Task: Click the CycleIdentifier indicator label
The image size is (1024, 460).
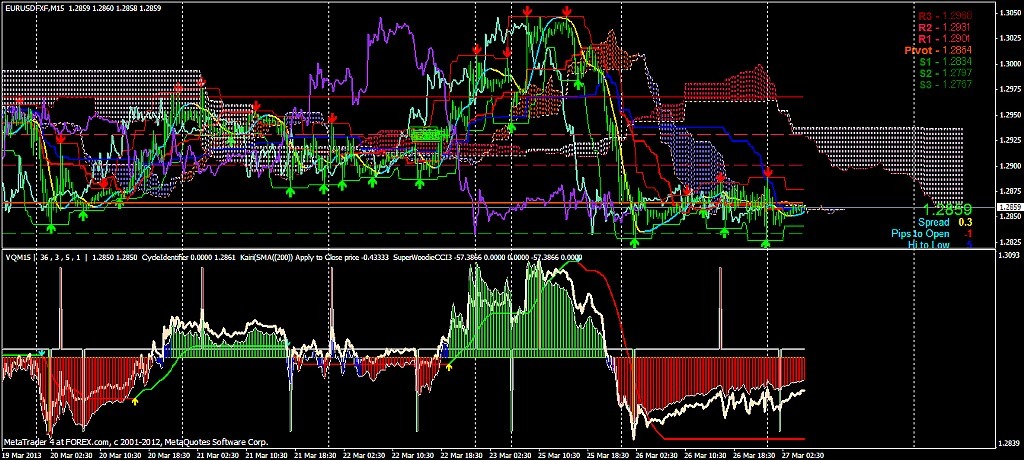Action: tap(164, 258)
